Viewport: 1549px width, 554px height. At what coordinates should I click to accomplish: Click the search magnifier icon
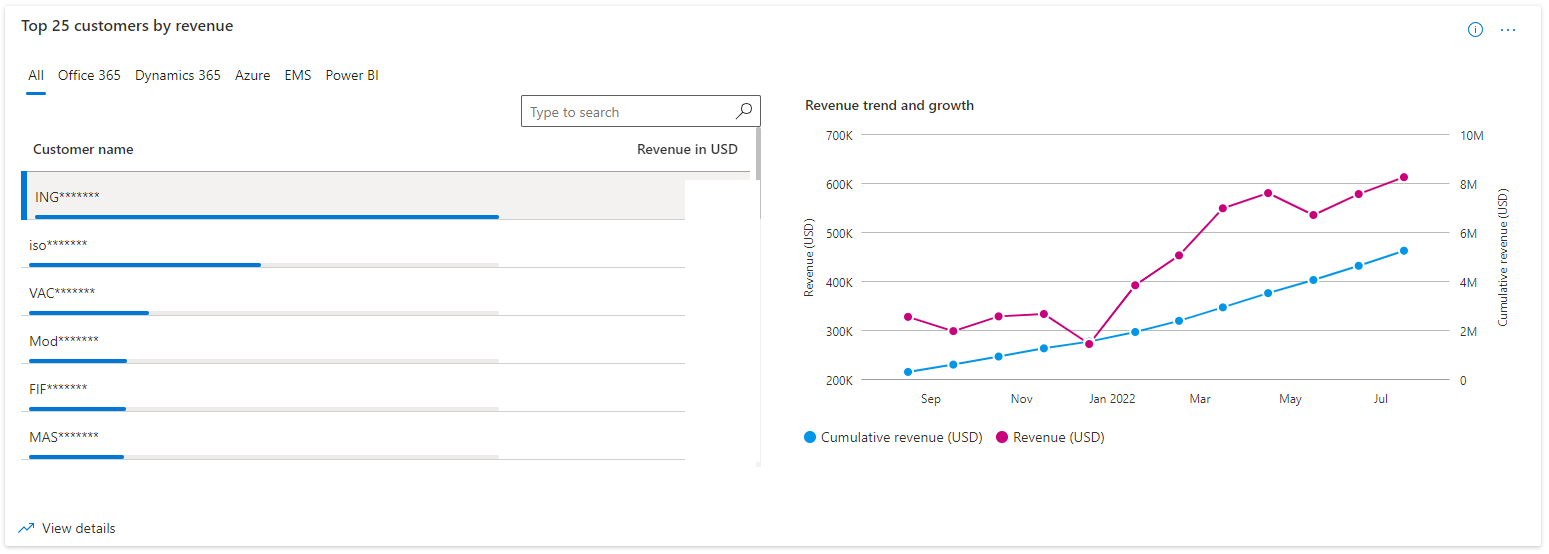(743, 111)
